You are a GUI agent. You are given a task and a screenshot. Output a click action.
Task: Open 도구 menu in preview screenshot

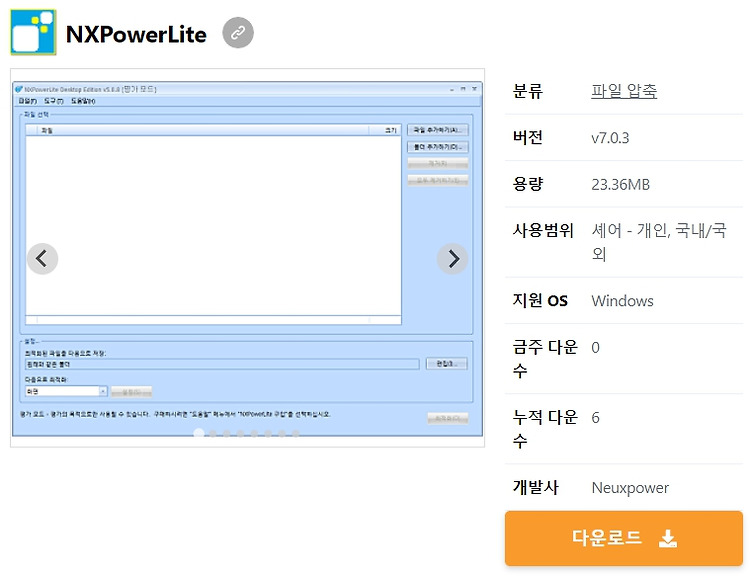(54, 101)
